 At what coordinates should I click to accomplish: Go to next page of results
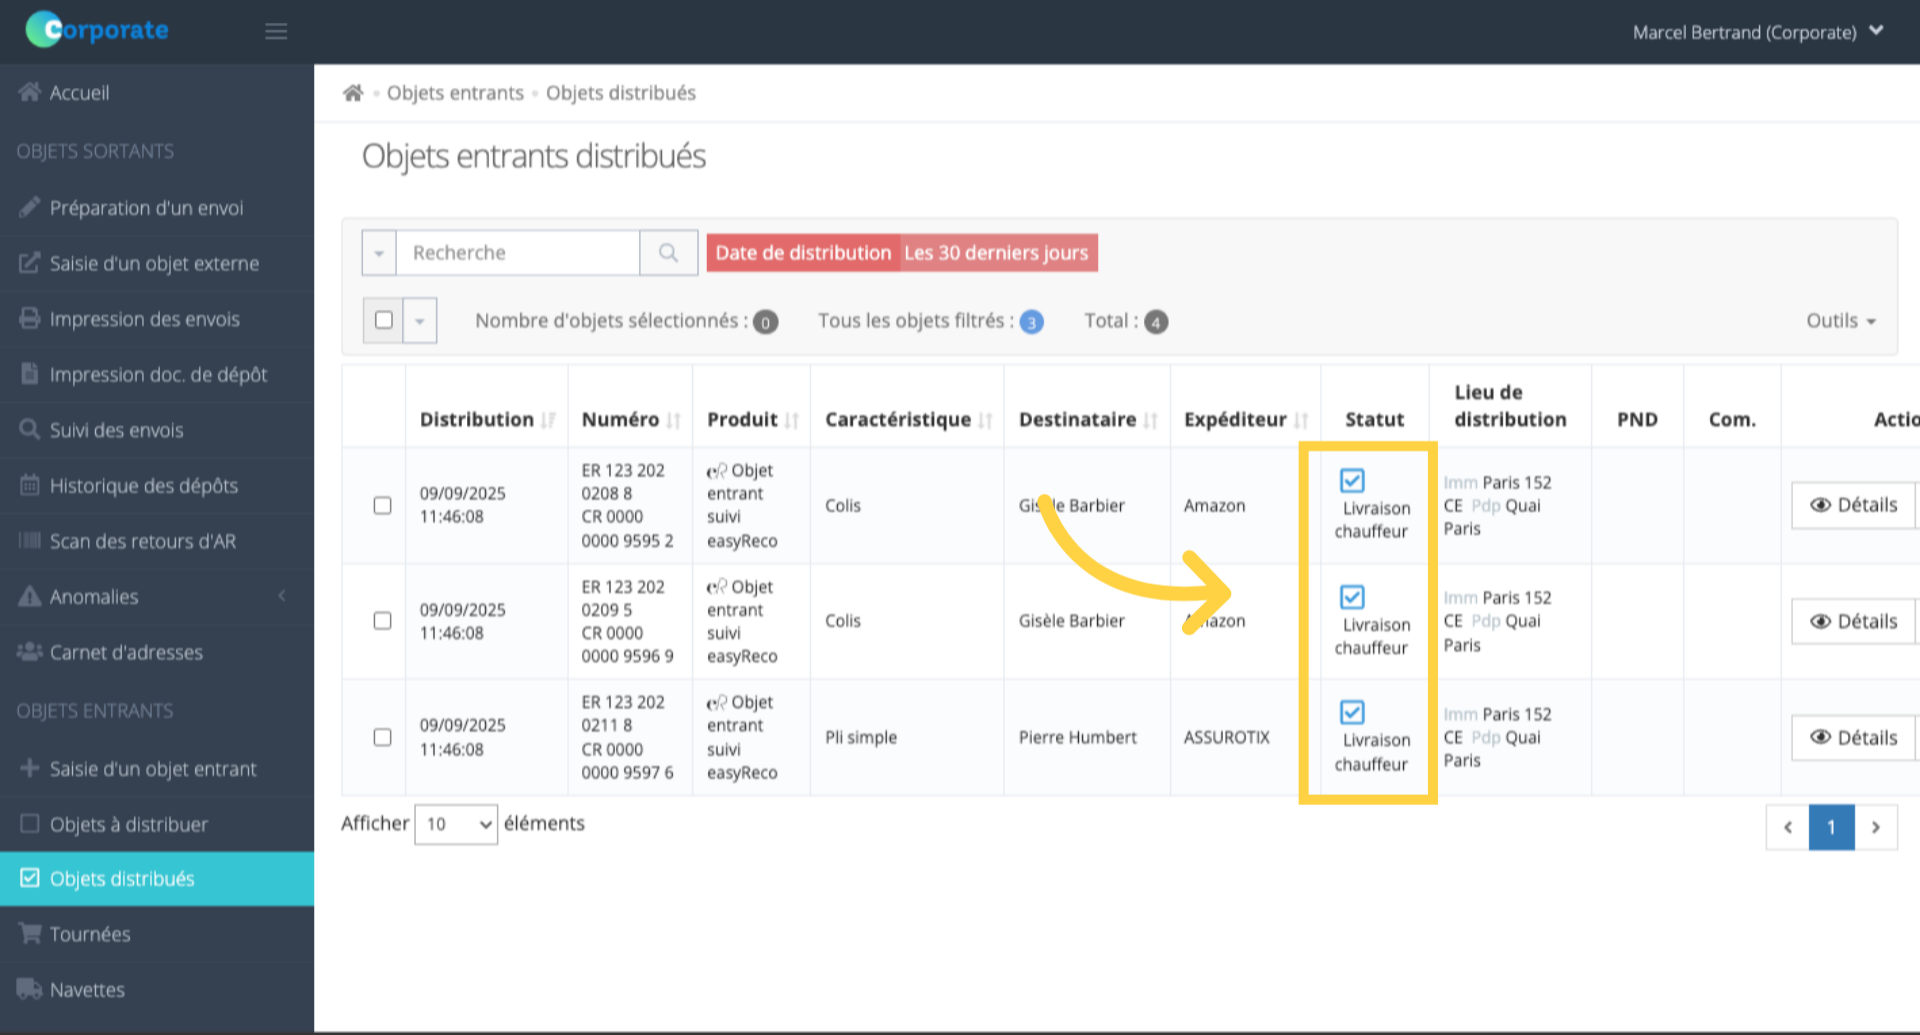(1876, 827)
